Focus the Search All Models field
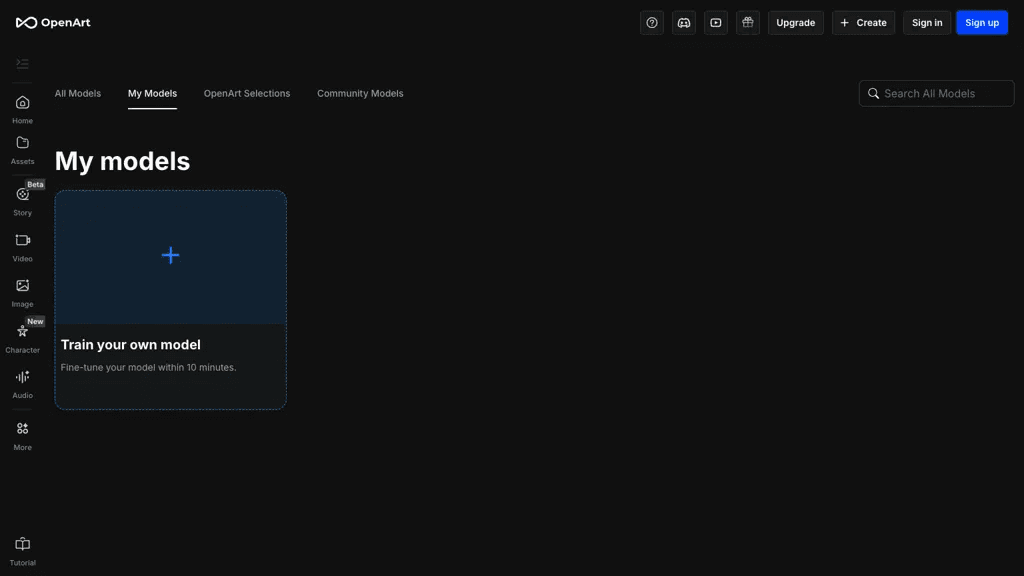1024x576 pixels. coord(936,93)
